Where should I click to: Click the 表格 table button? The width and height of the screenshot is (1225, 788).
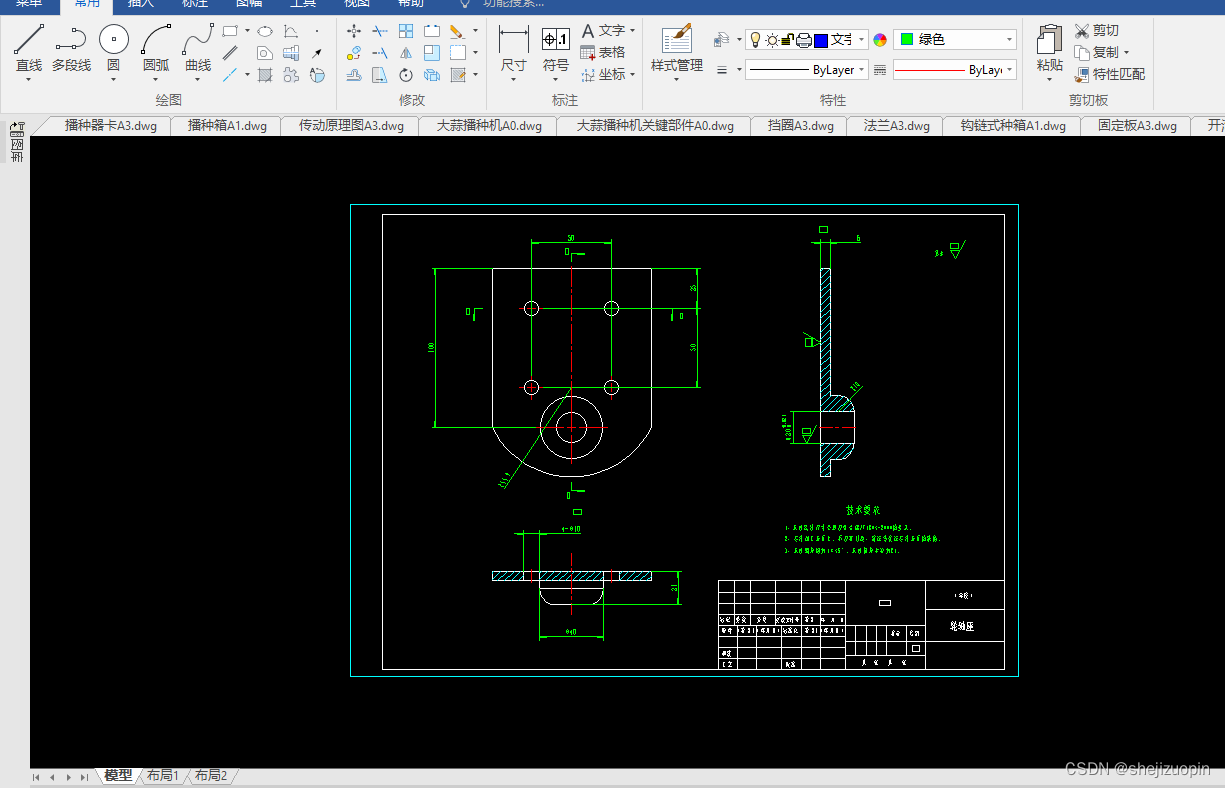coord(603,53)
